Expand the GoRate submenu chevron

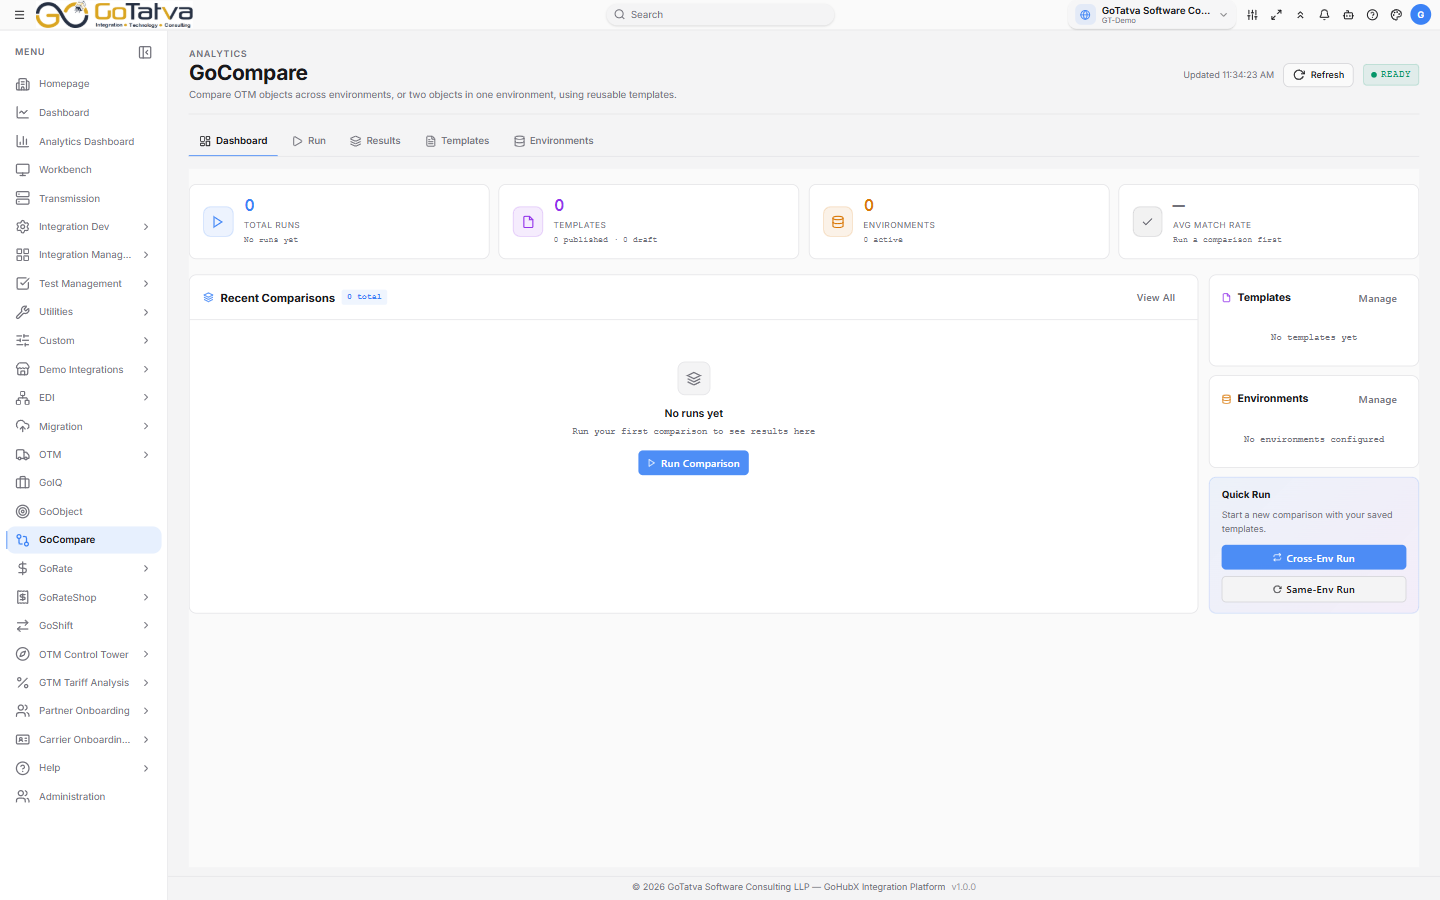tap(146, 569)
